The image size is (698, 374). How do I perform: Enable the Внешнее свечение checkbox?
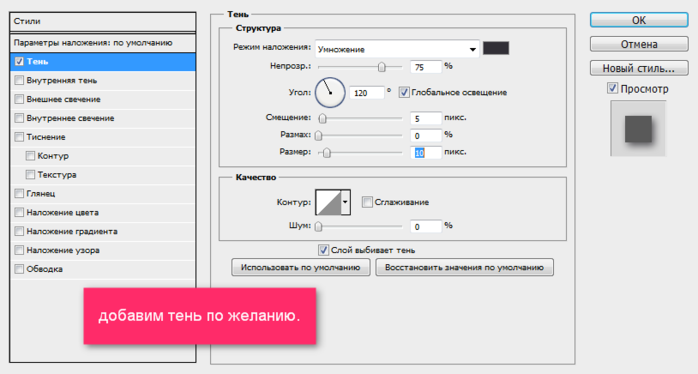(x=19, y=99)
